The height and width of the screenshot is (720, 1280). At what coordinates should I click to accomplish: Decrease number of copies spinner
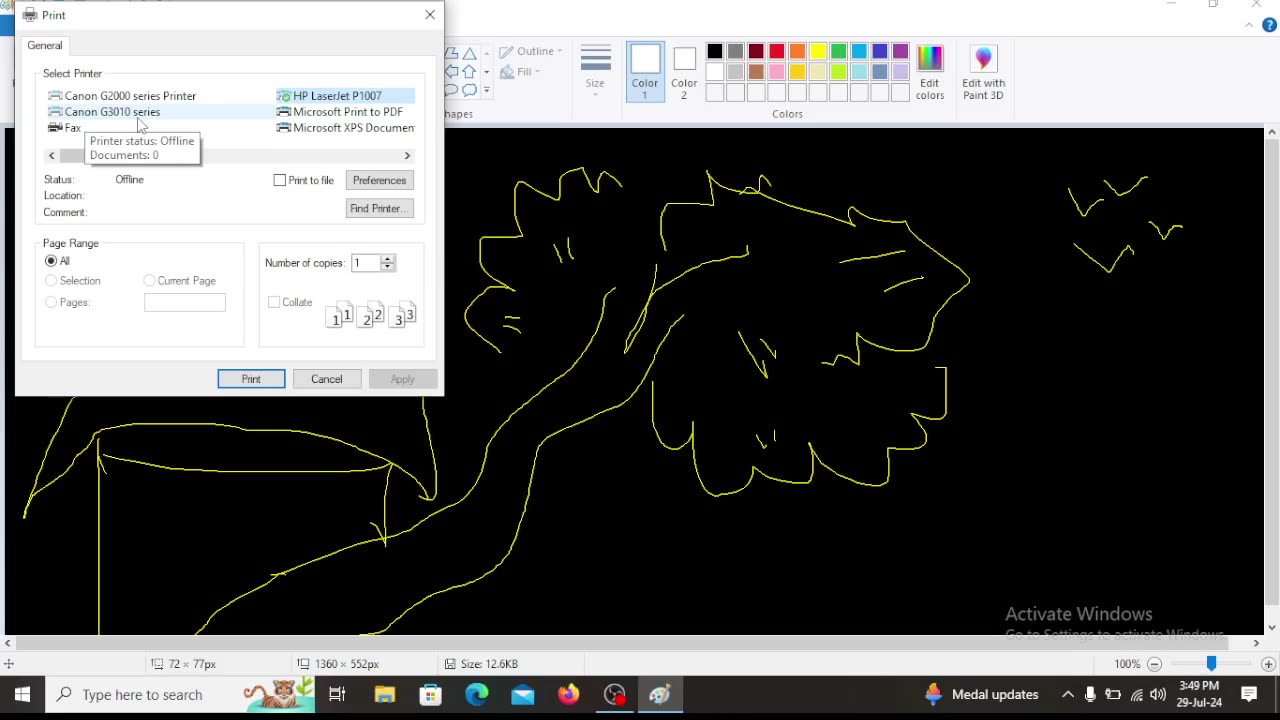pos(388,268)
